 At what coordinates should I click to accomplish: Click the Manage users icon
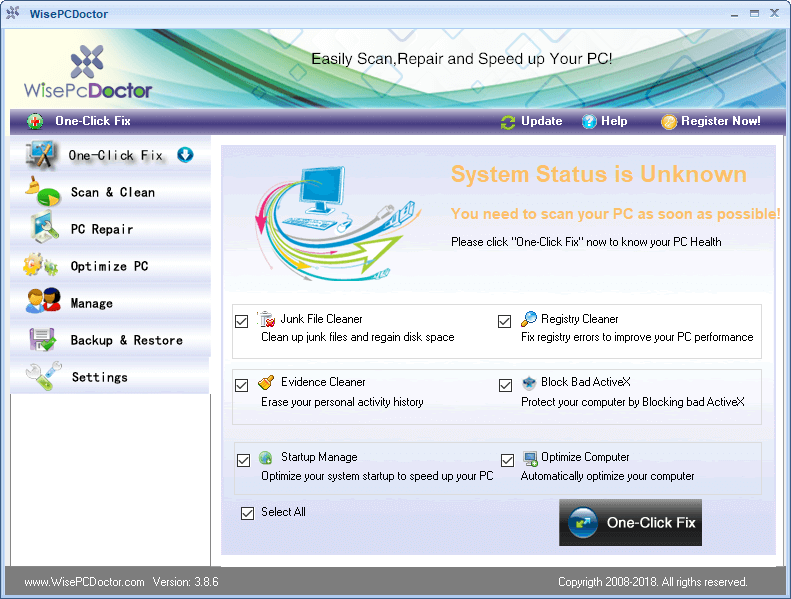[43, 301]
